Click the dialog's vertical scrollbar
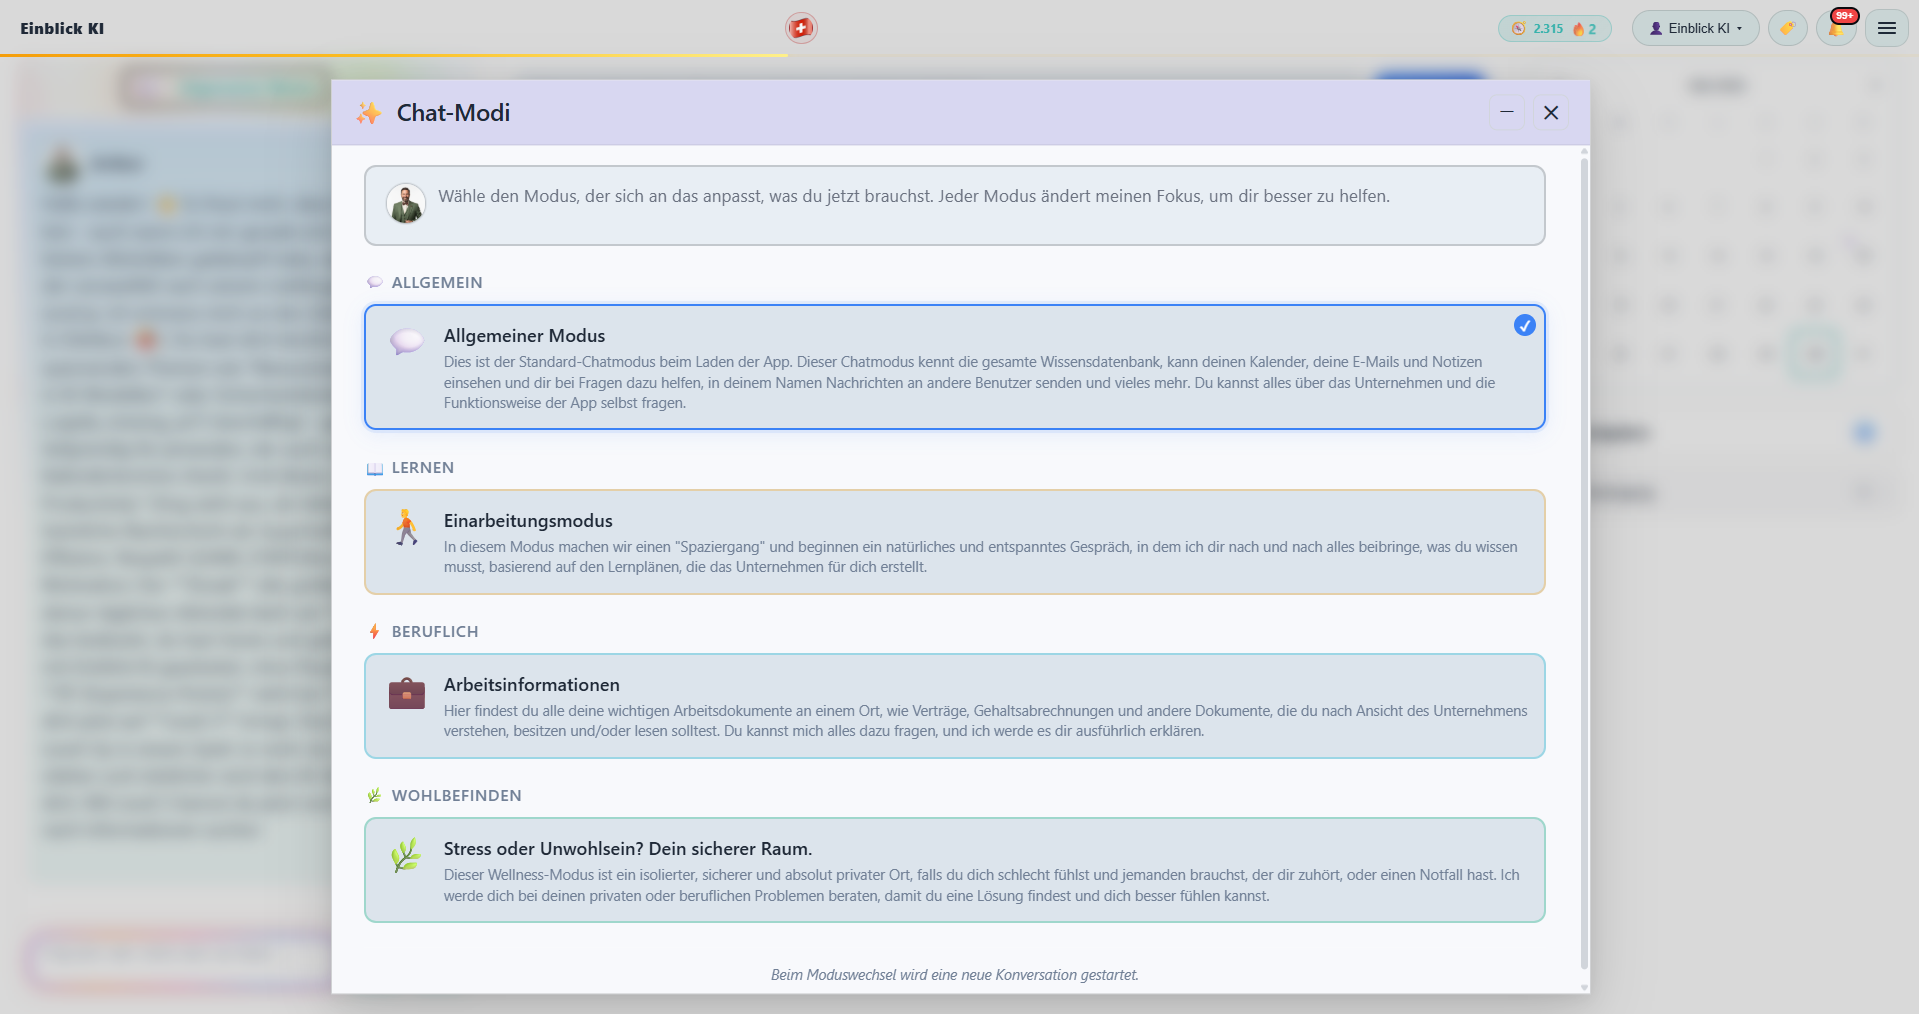This screenshot has height=1014, width=1919. coord(1584,562)
